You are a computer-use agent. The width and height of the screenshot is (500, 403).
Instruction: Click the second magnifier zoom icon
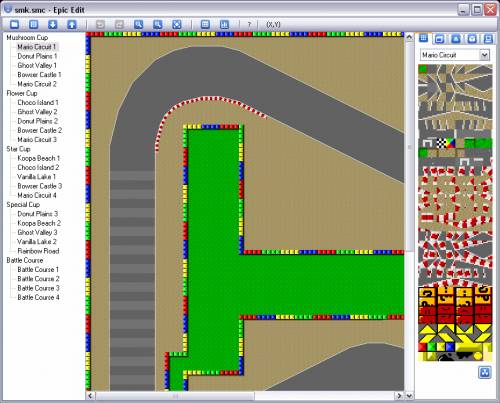(158, 24)
